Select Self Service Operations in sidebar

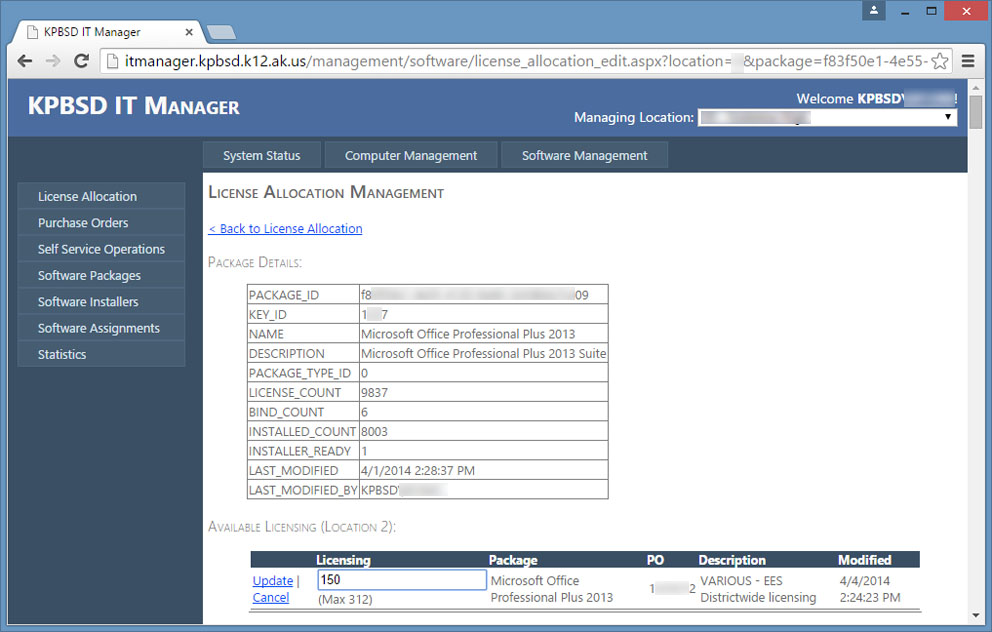(x=101, y=249)
